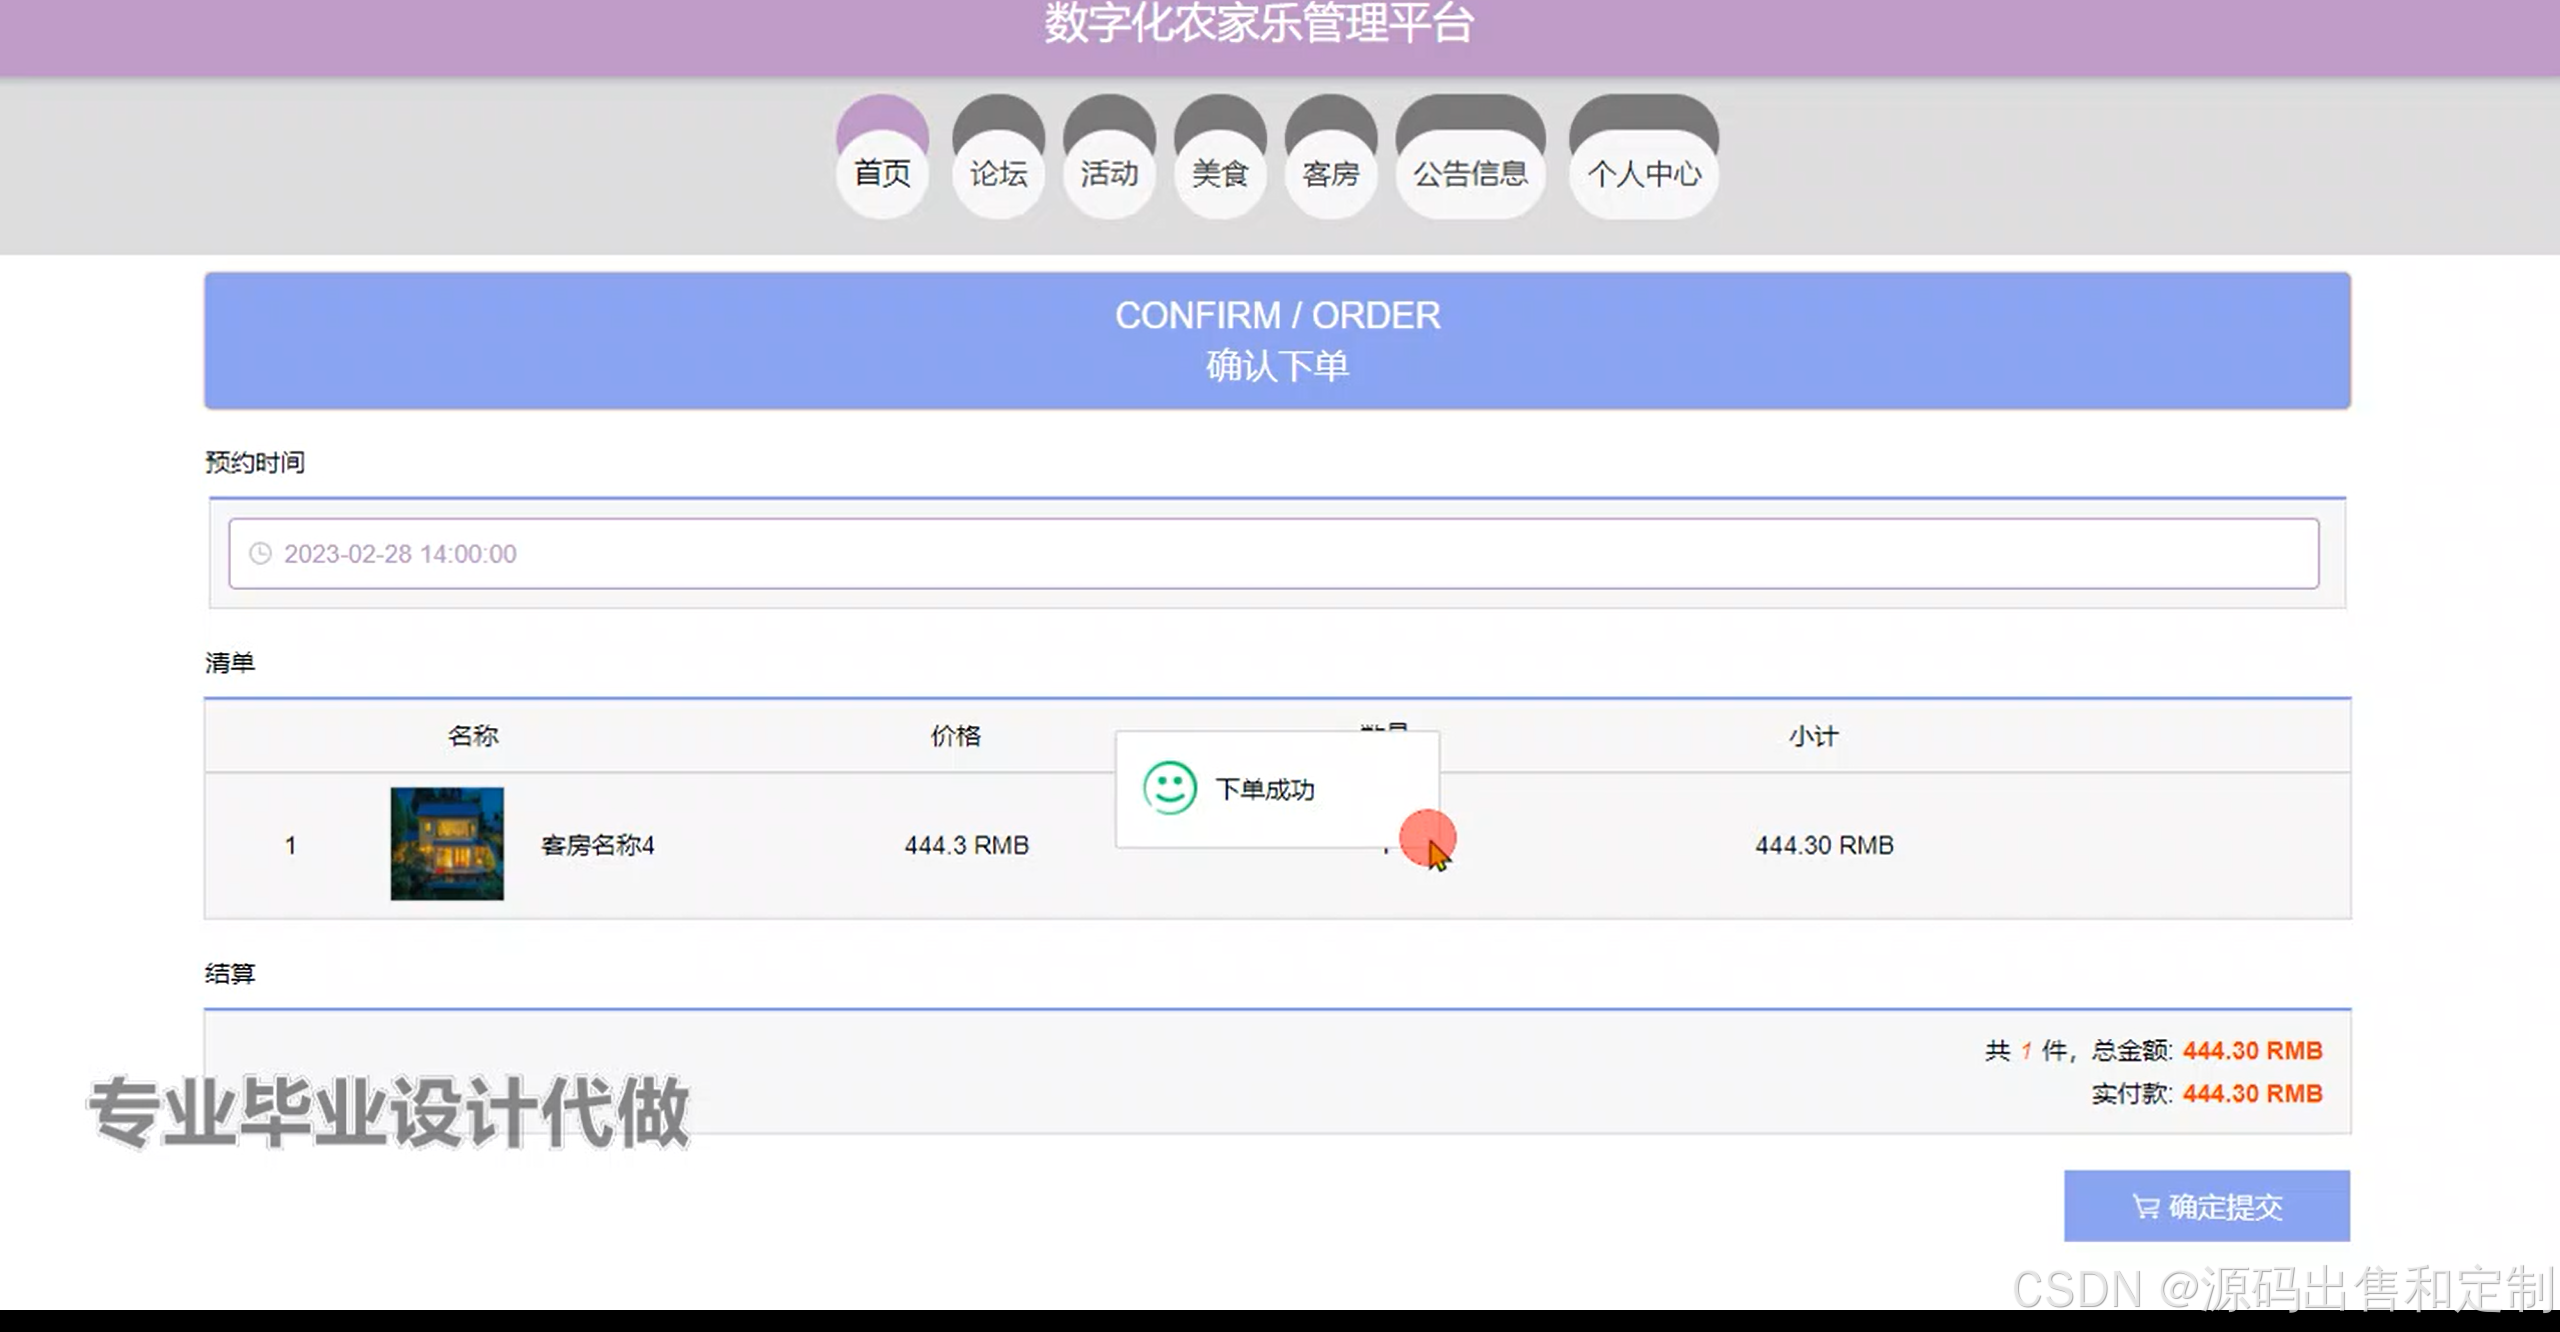Open the 美食 food section

(x=1220, y=173)
